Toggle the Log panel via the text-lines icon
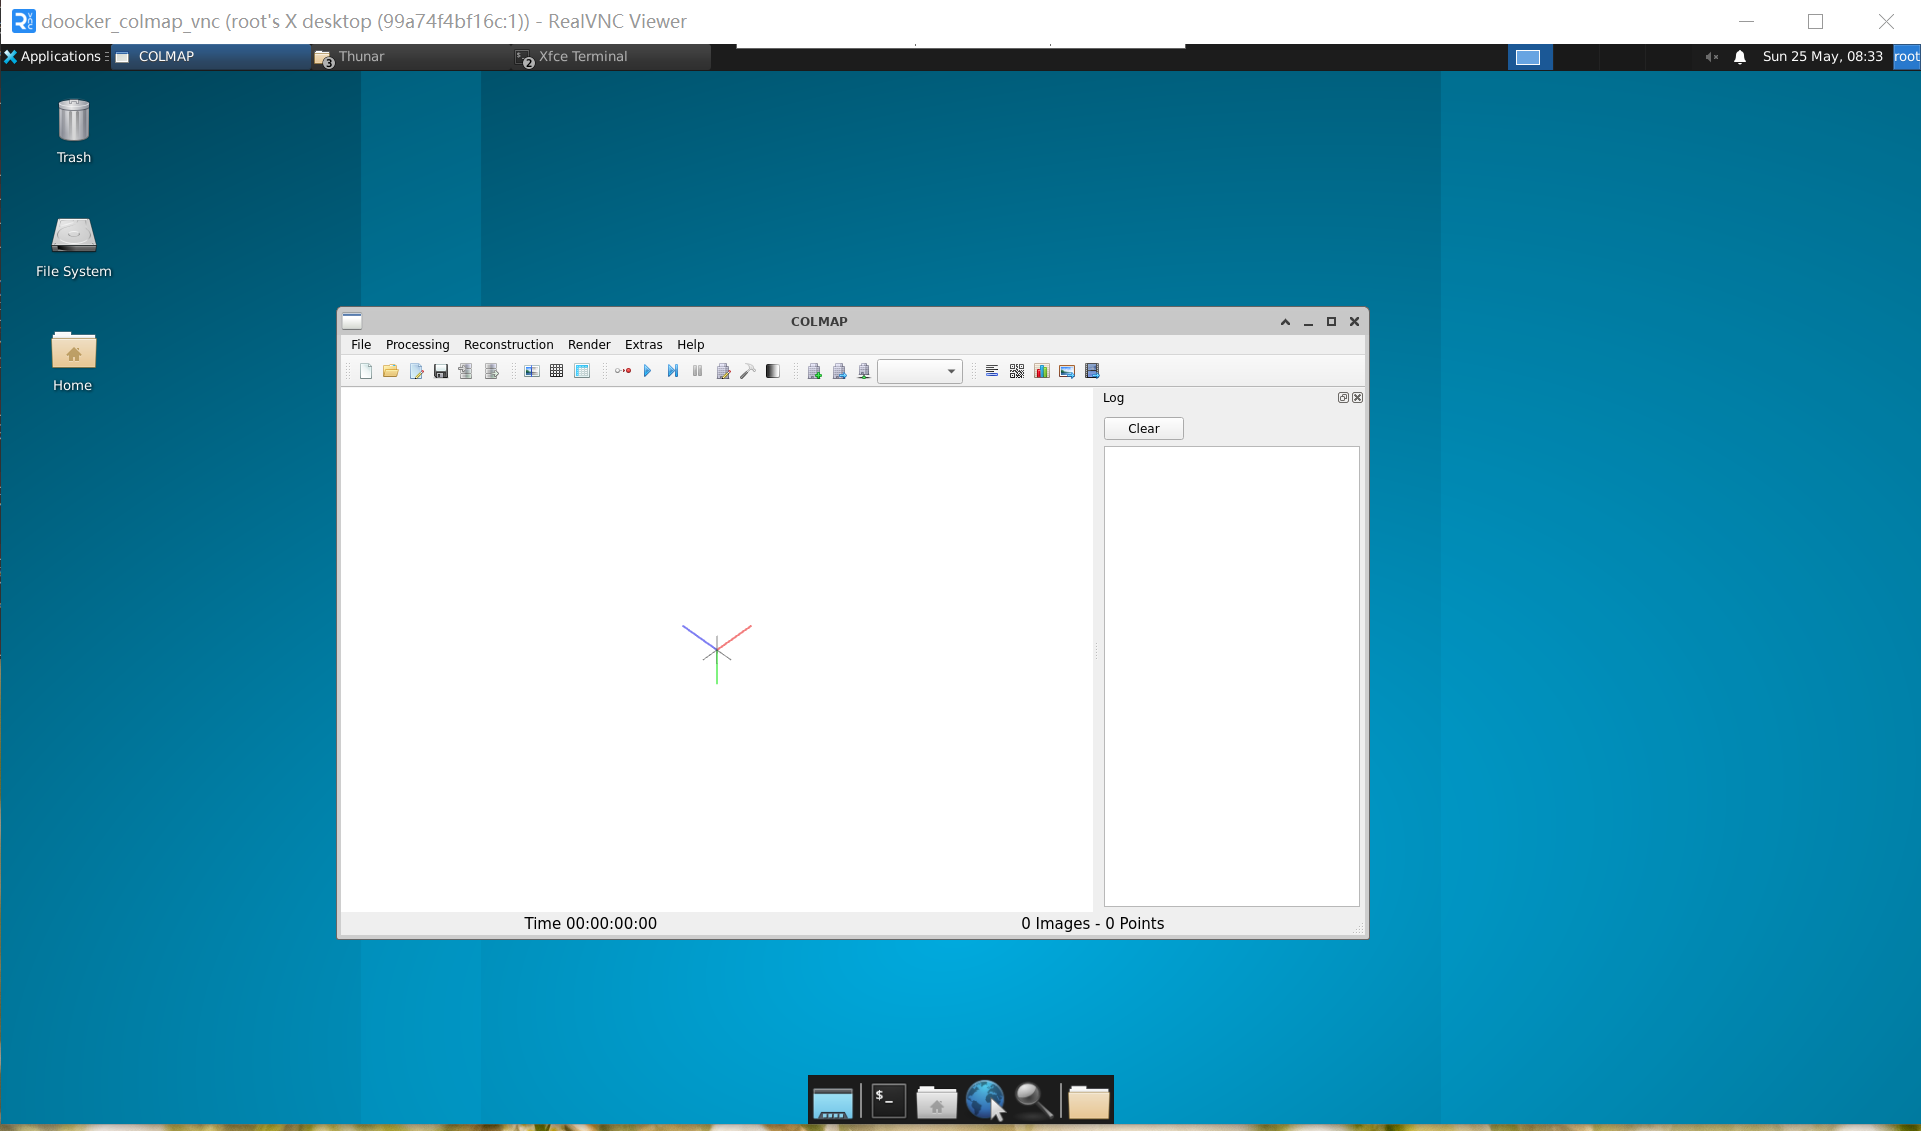This screenshot has width=1921, height=1131. [992, 371]
